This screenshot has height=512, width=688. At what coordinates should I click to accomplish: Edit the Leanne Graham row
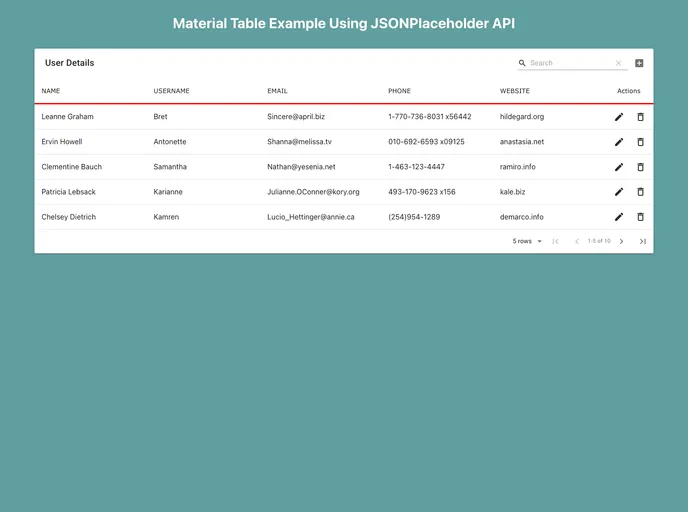[619, 117]
